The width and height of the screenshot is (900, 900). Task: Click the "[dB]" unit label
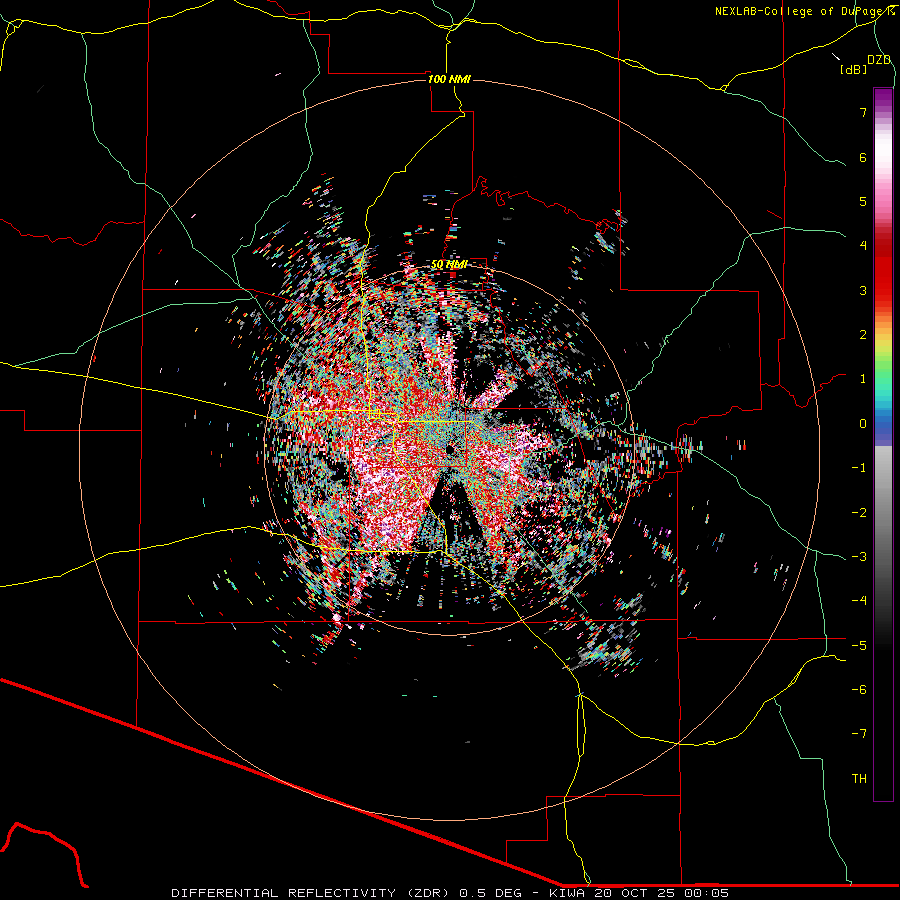854,70
